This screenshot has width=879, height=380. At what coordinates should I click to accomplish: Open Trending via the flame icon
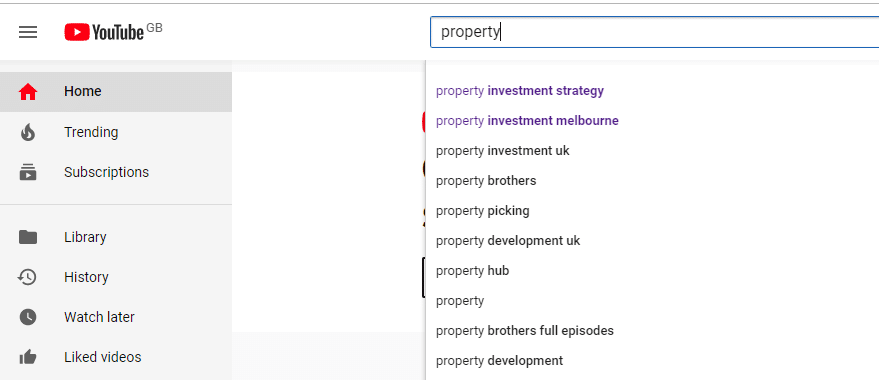pyautogui.click(x=28, y=132)
